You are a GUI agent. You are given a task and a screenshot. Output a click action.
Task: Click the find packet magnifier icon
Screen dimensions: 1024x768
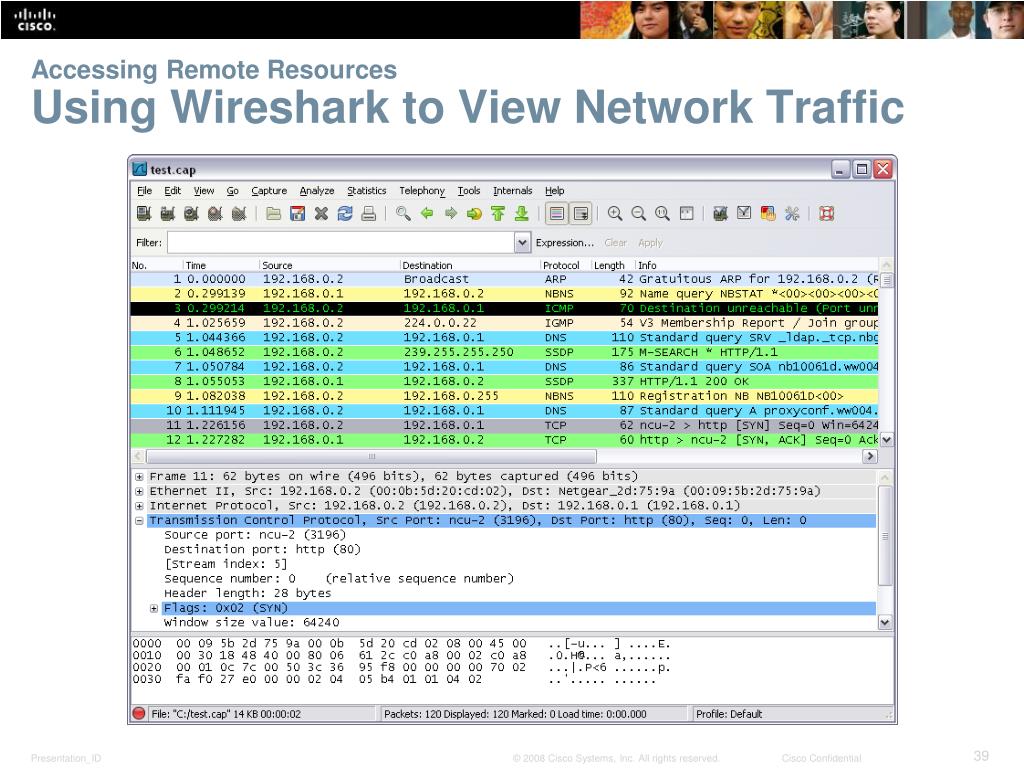(x=403, y=214)
